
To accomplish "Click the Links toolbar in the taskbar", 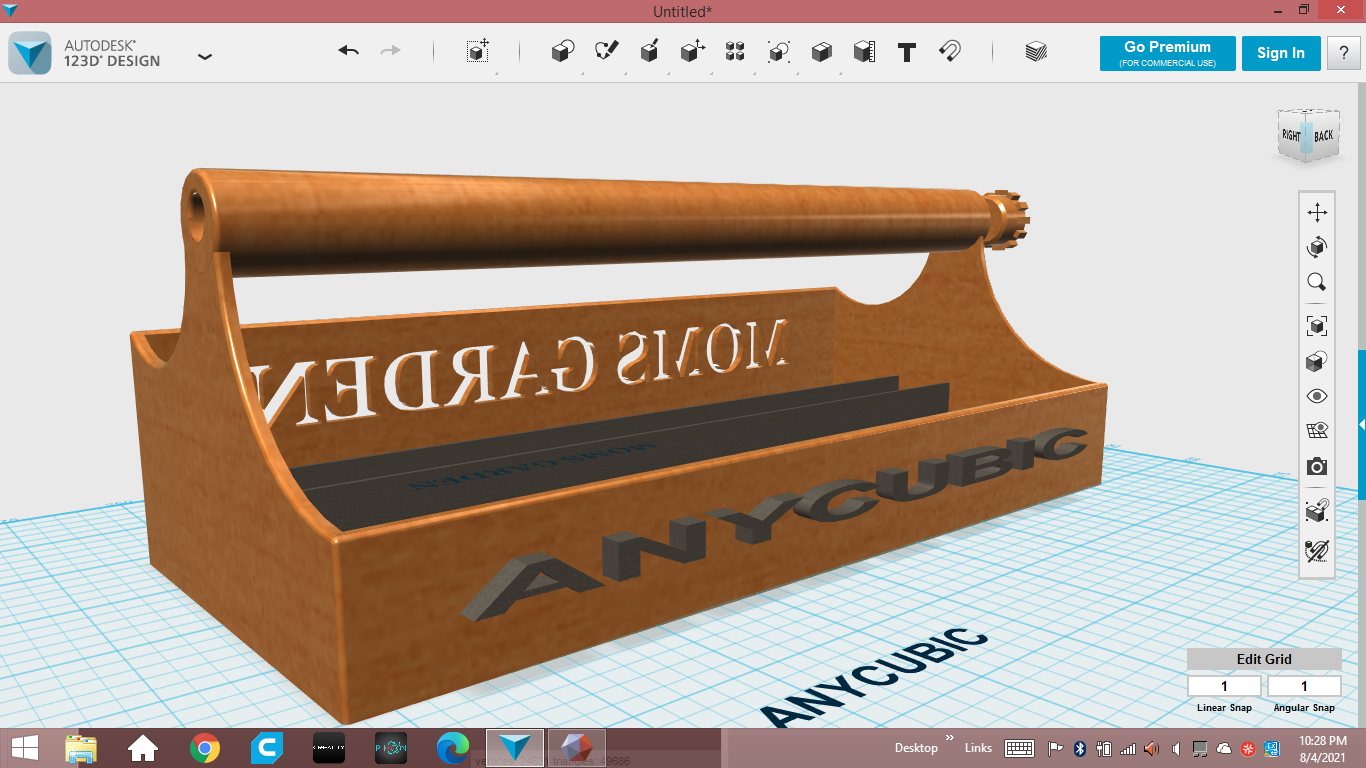I will coord(978,748).
